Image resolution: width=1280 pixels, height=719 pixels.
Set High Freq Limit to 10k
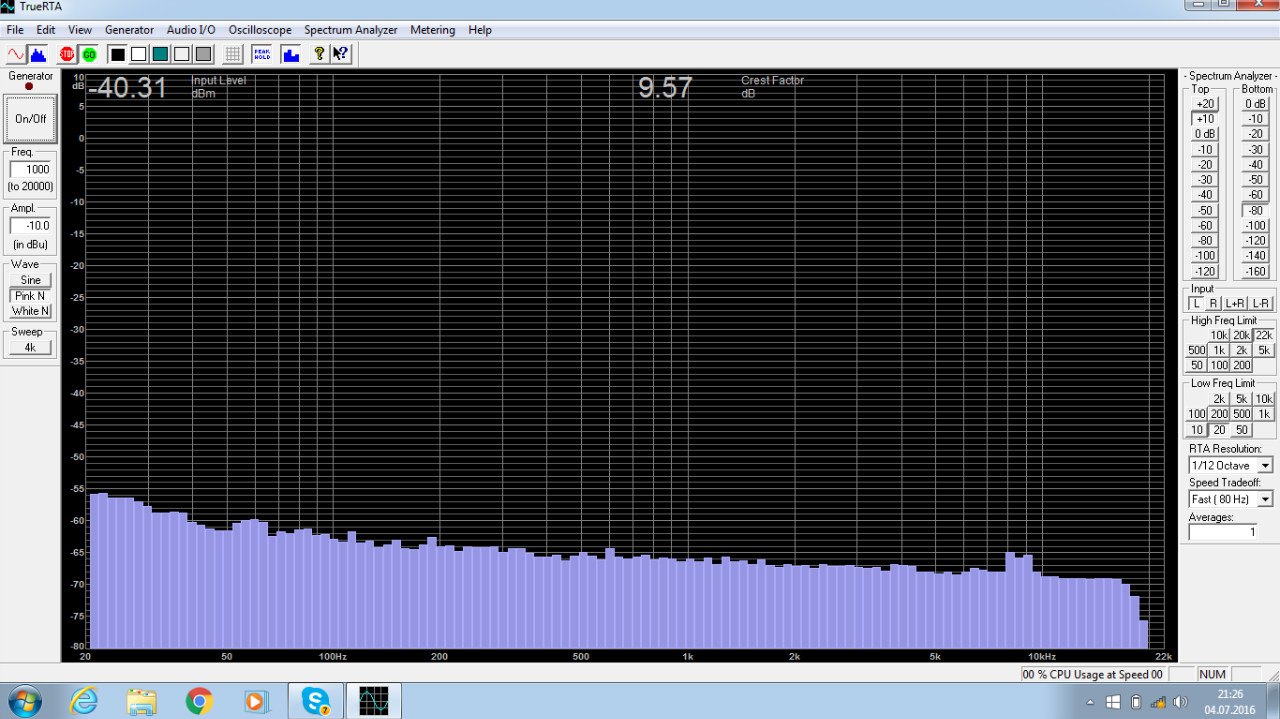1219,336
